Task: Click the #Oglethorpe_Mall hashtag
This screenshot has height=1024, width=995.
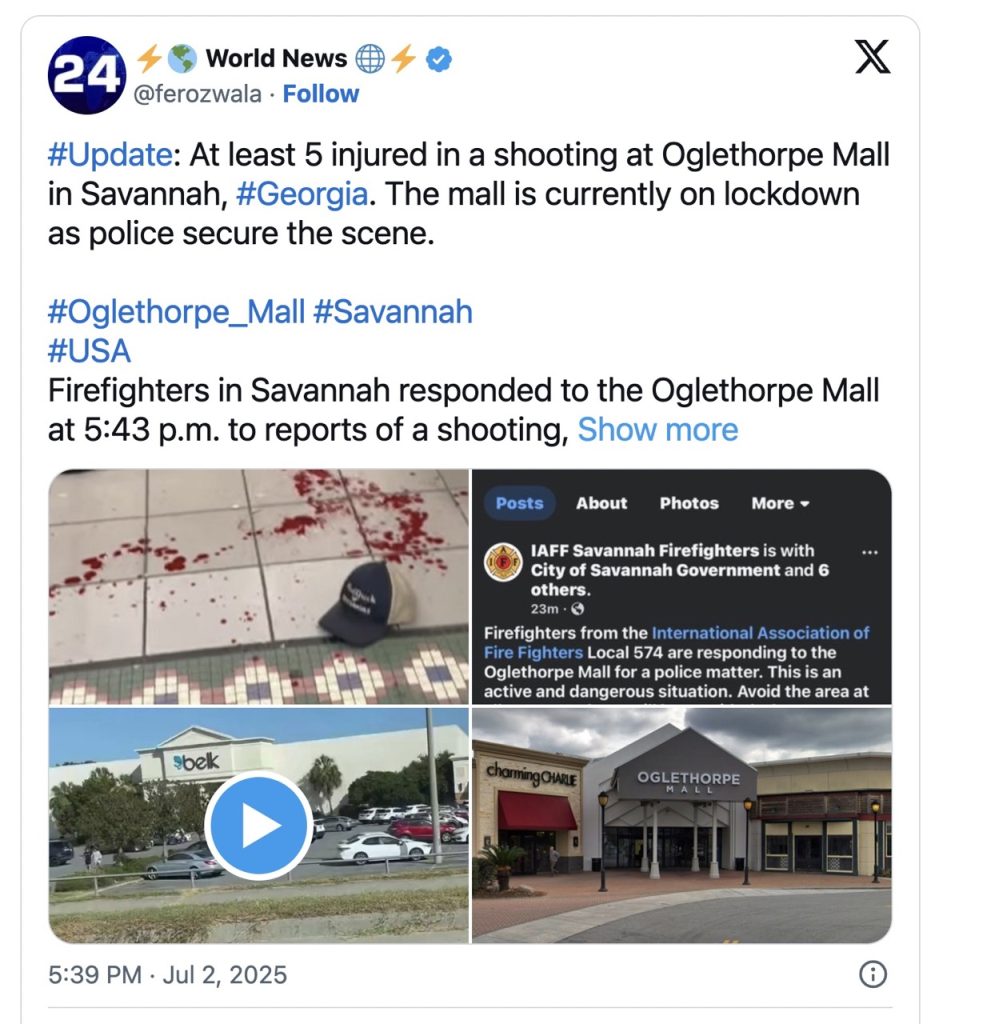Action: tap(176, 312)
